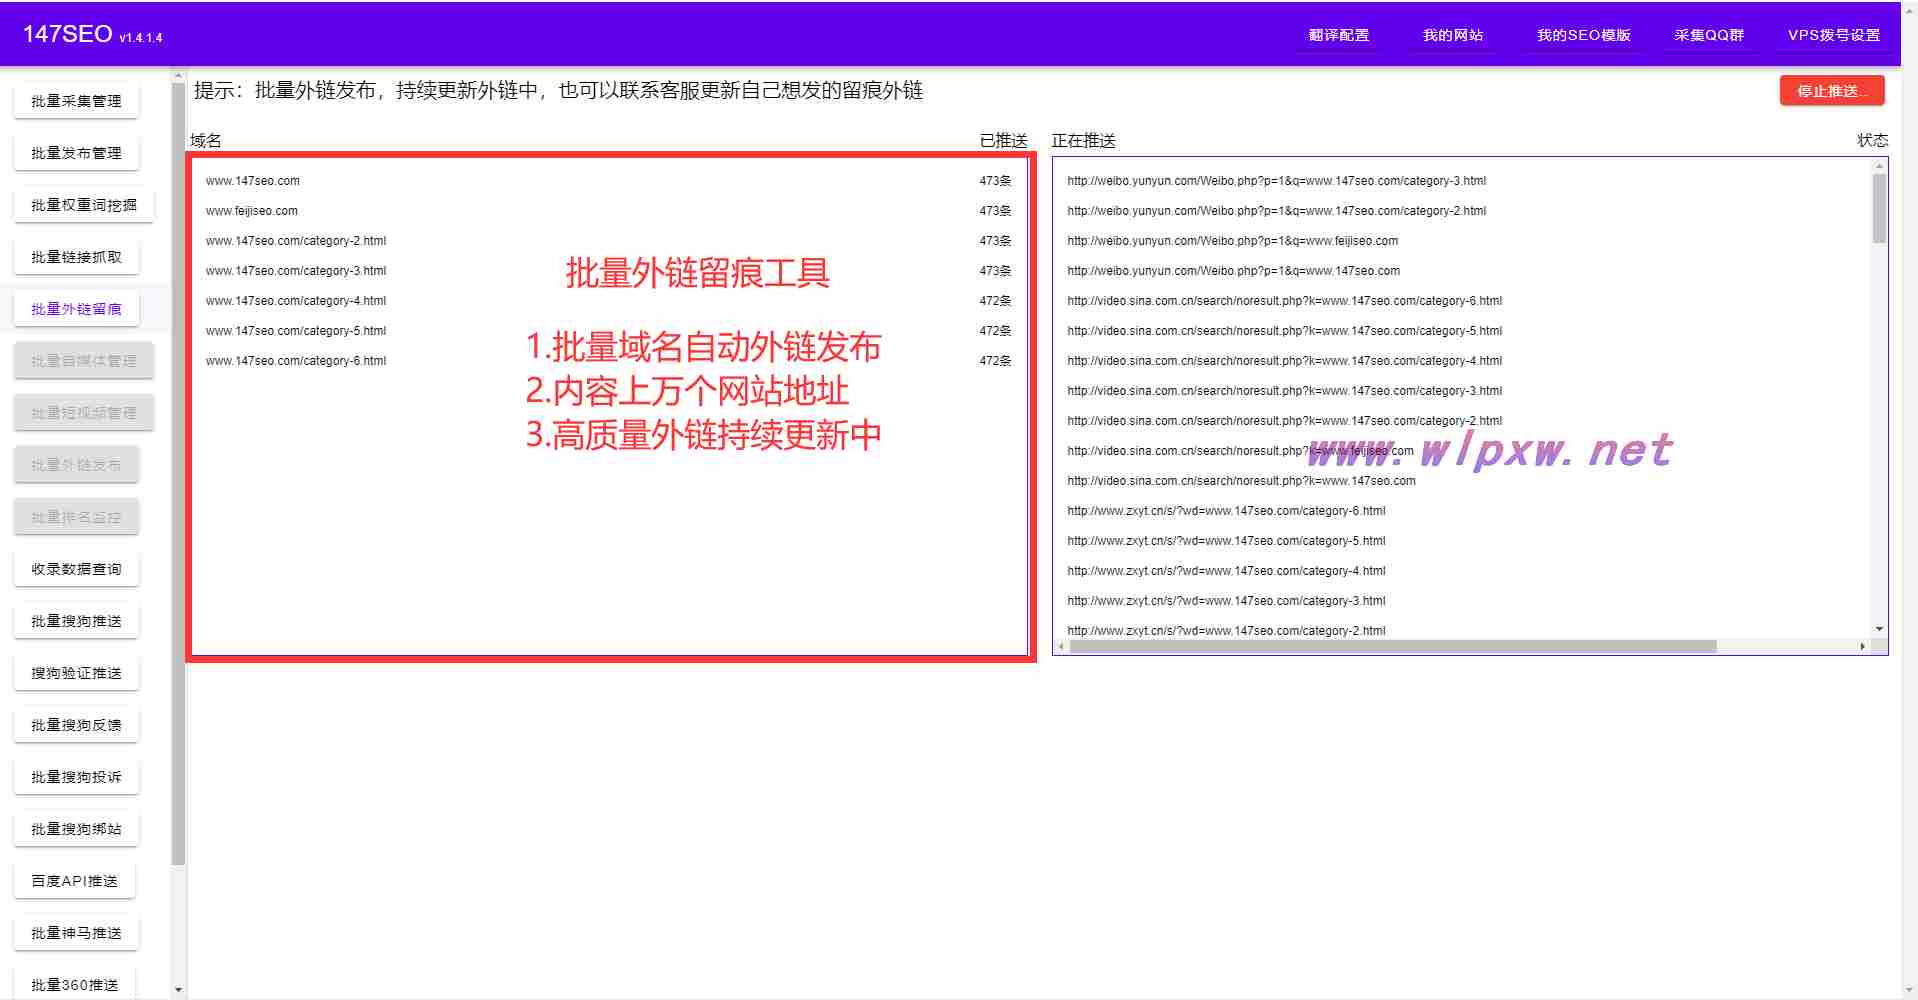Open 搜狗验证推送 in the sidebar

pyautogui.click(x=76, y=673)
